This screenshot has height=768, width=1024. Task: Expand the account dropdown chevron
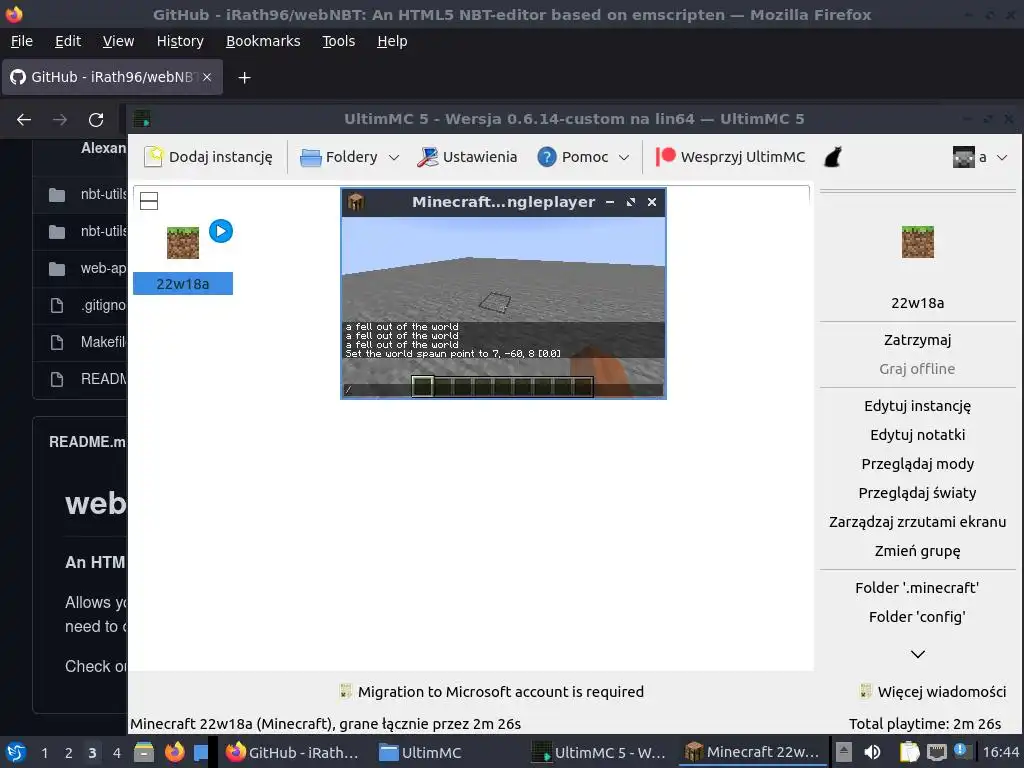click(1002, 157)
